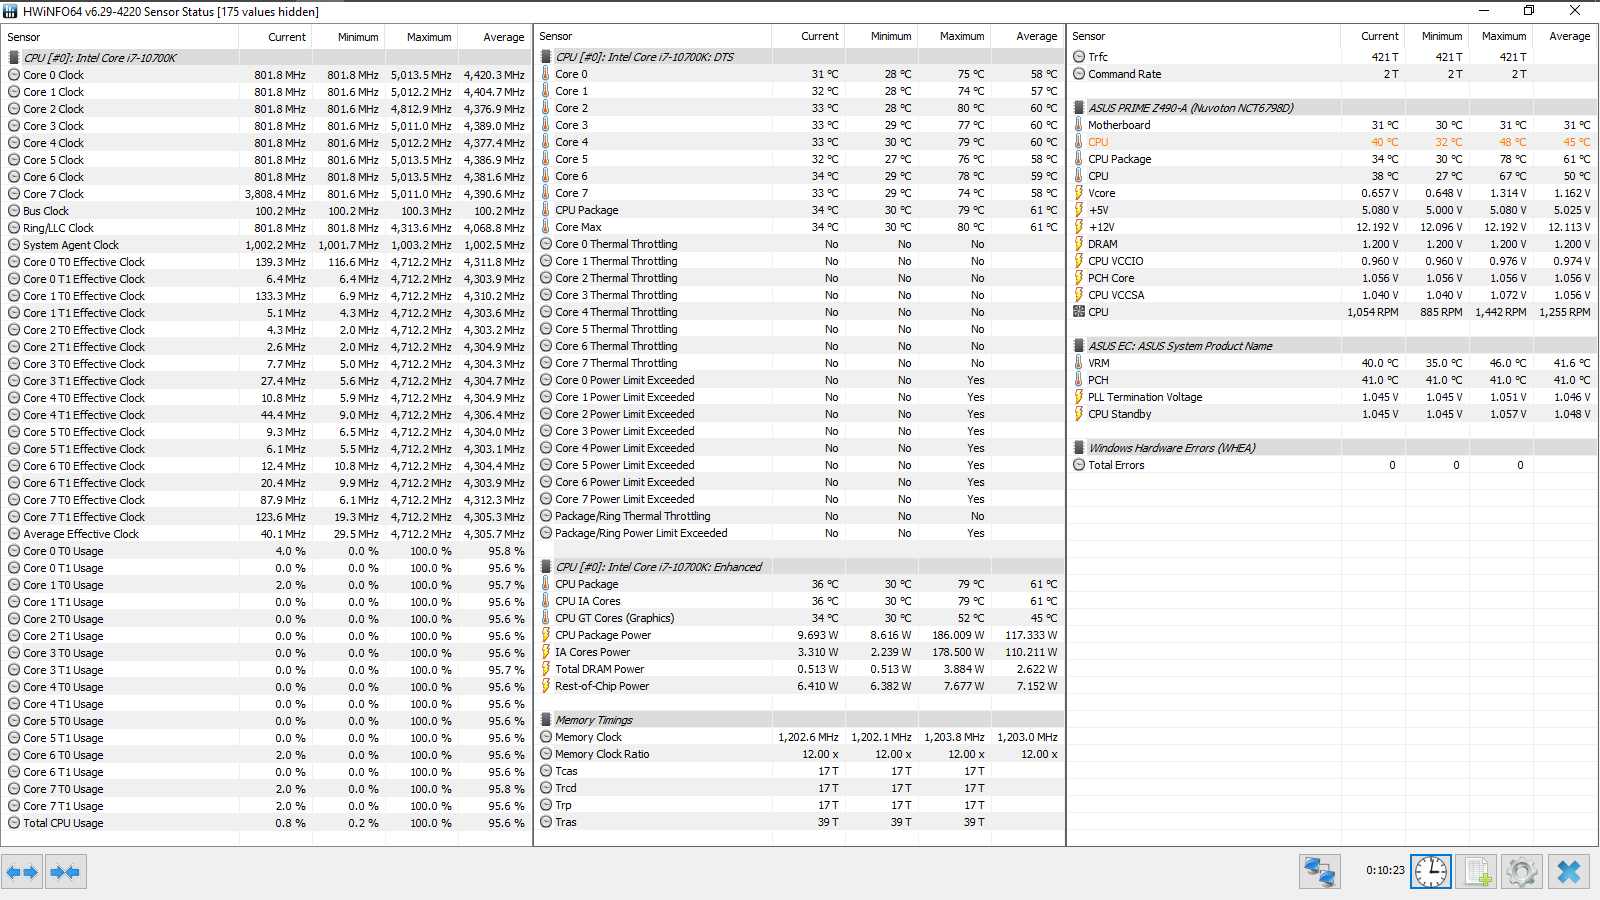Click the thermometer icon beside Core Max
The image size is (1600, 900).
click(546, 227)
